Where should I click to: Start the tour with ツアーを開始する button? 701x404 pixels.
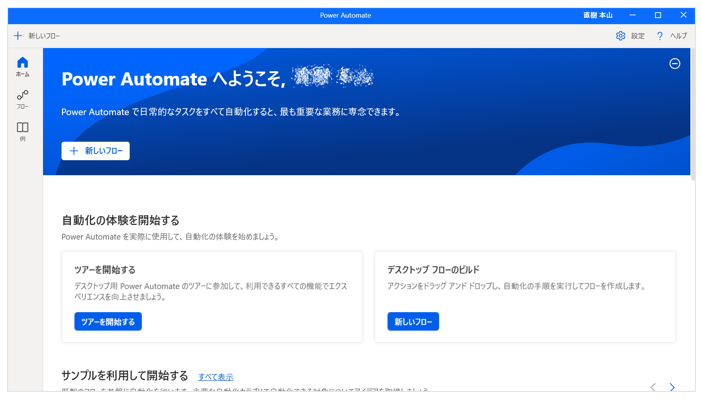click(108, 321)
